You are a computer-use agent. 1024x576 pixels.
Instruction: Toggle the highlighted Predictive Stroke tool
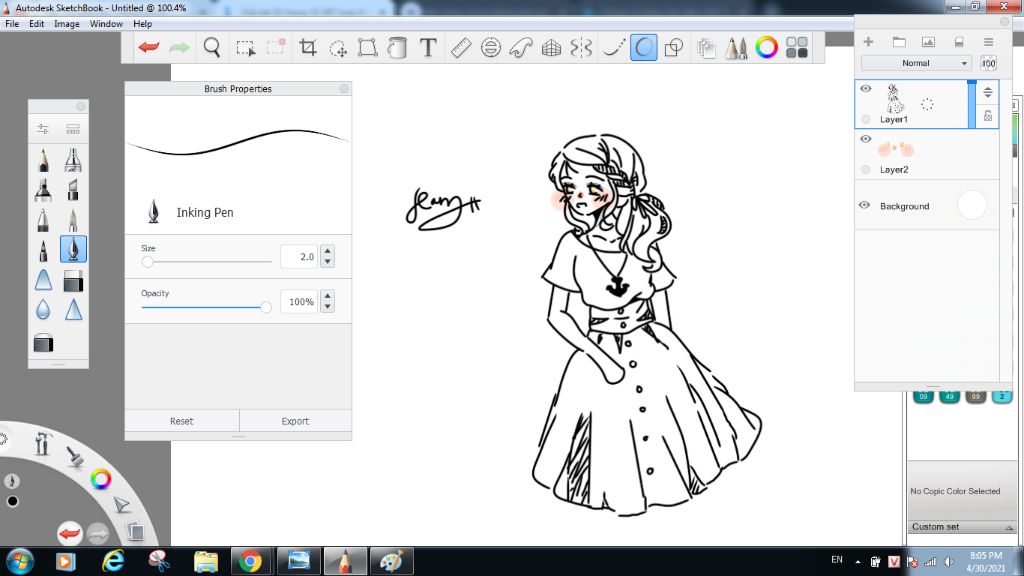[643, 48]
